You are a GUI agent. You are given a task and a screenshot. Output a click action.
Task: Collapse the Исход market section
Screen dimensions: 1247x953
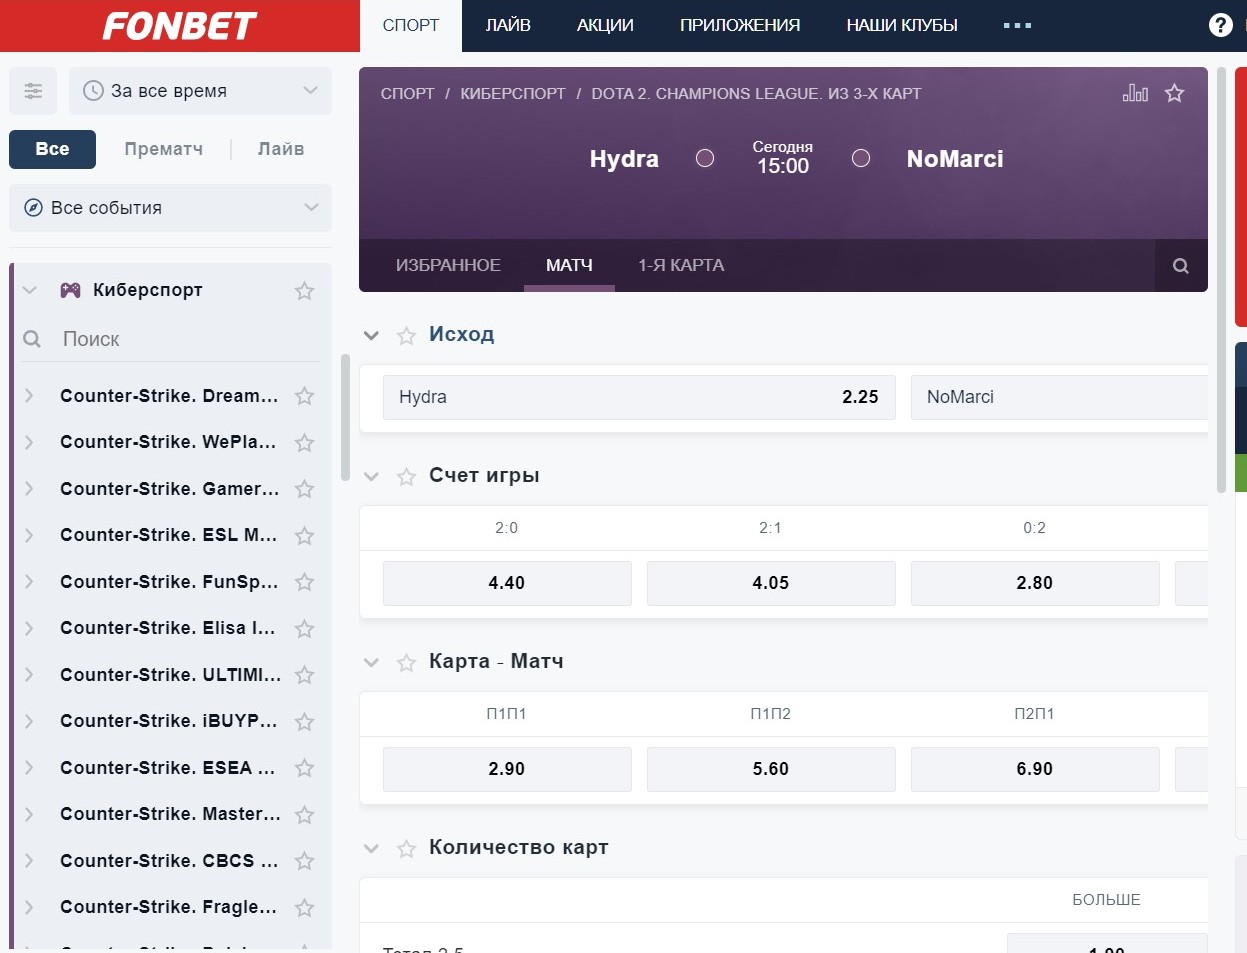[371, 336]
